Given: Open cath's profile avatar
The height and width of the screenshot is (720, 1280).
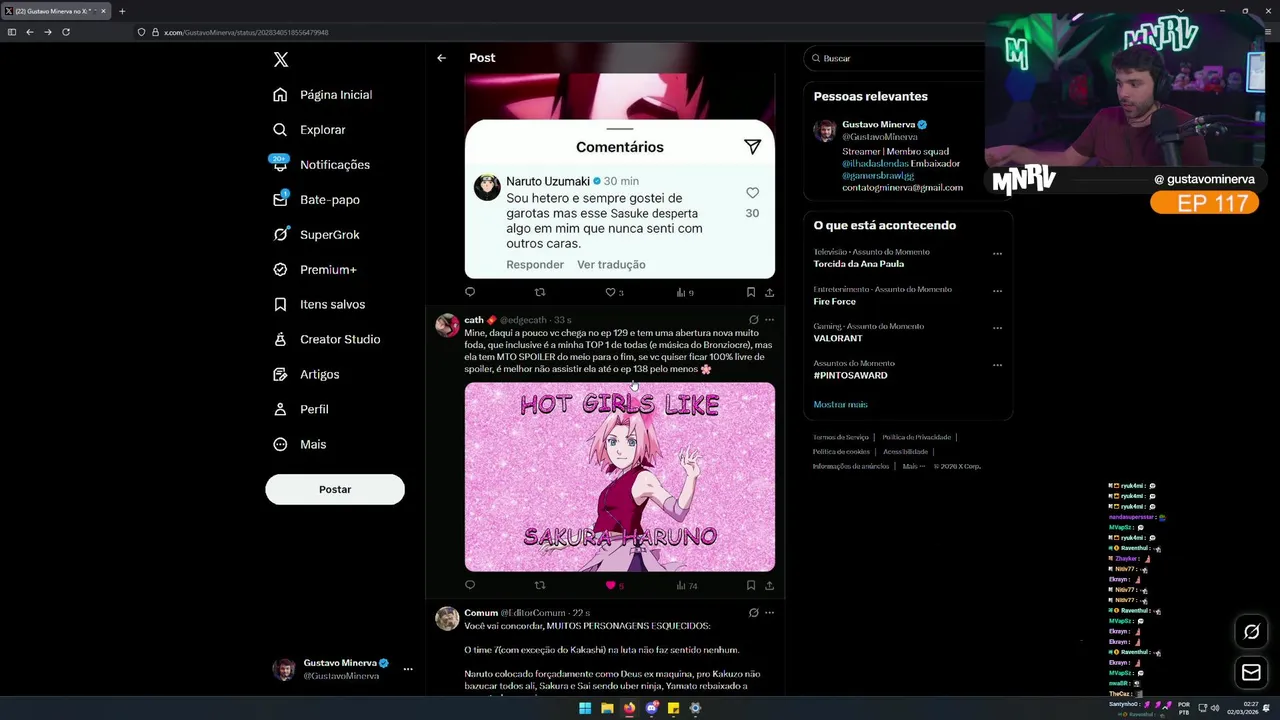Looking at the screenshot, I should (447, 325).
